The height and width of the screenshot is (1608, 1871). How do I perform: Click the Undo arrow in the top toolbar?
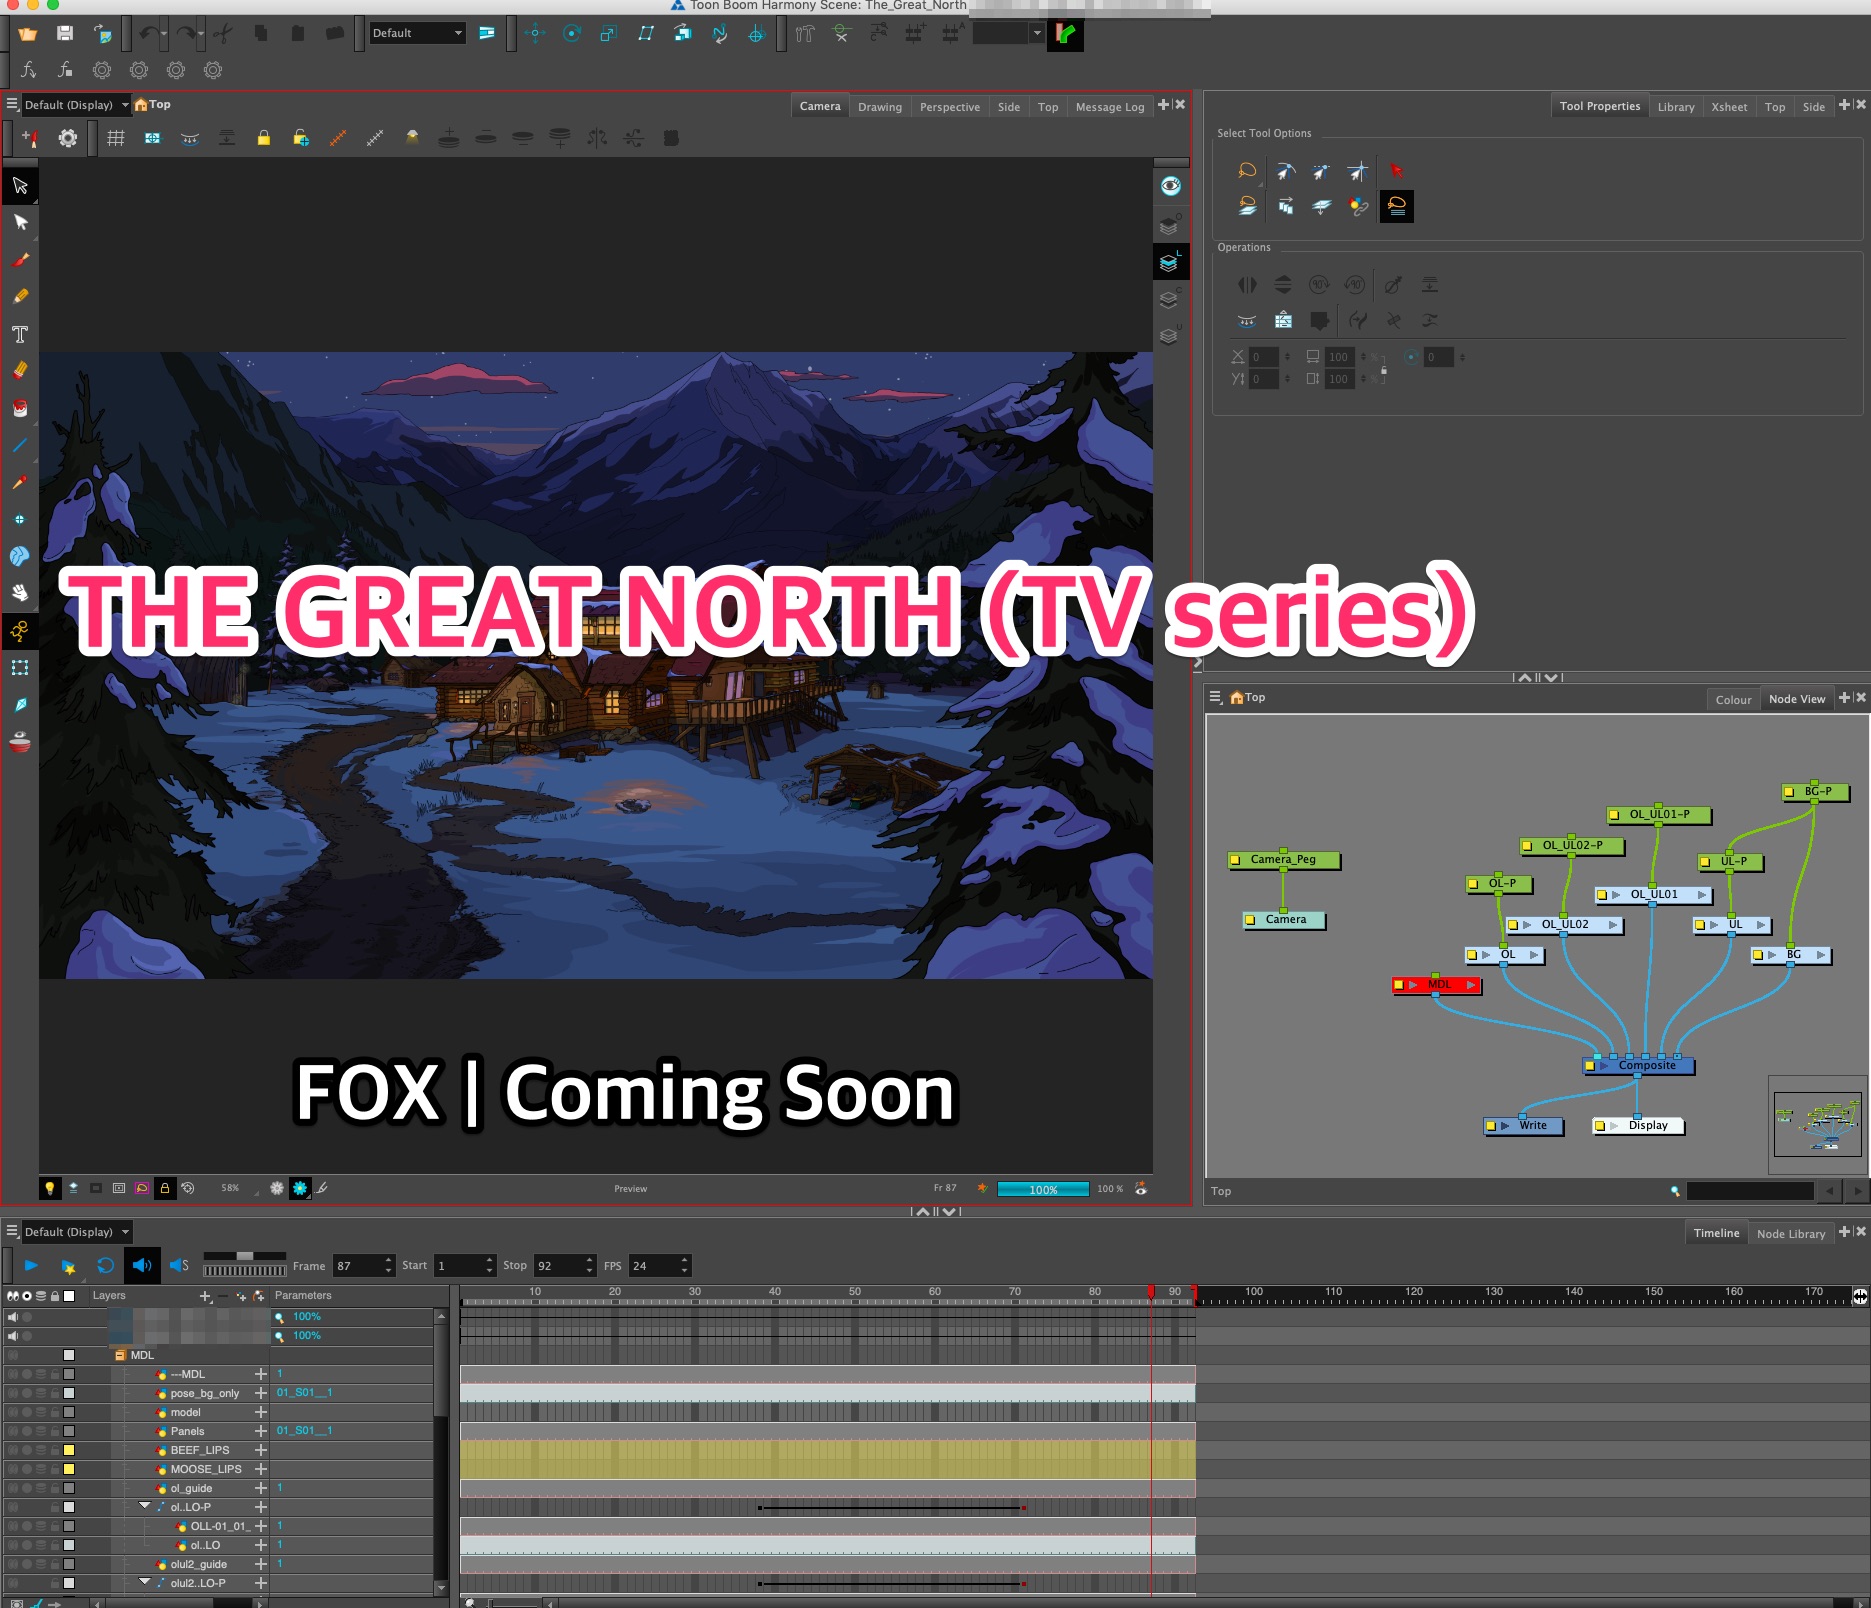[x=148, y=33]
